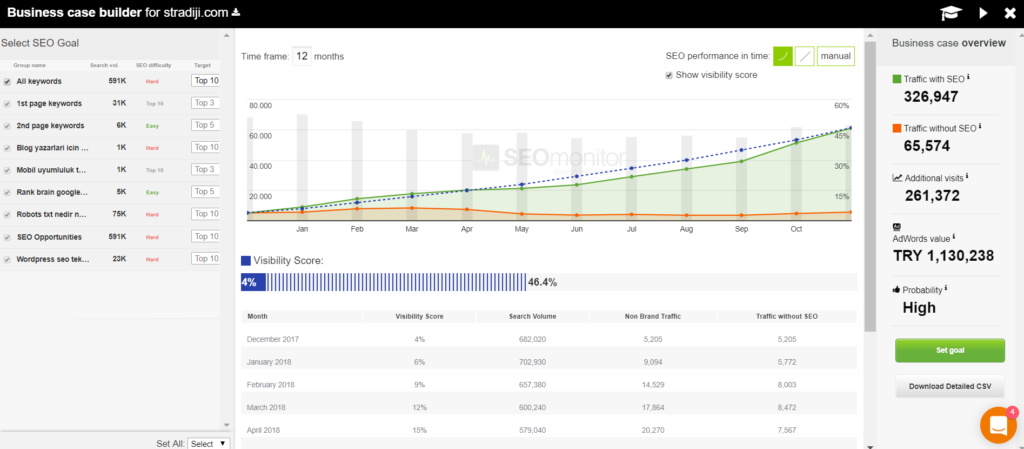This screenshot has height=449, width=1024.
Task: Click info icon beside Traffic without SEO
Action: pyautogui.click(x=980, y=127)
